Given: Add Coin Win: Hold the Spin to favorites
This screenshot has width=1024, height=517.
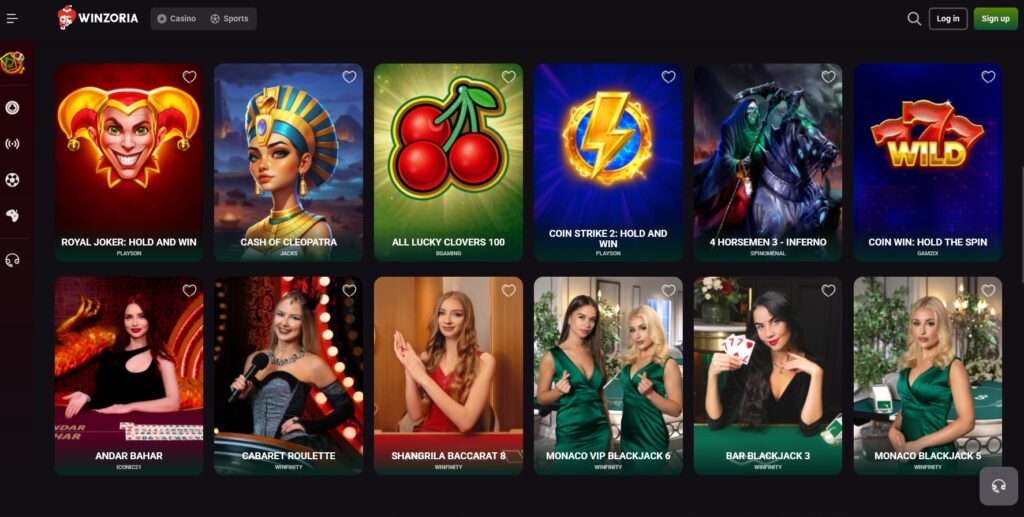Looking at the screenshot, I should click(x=988, y=77).
